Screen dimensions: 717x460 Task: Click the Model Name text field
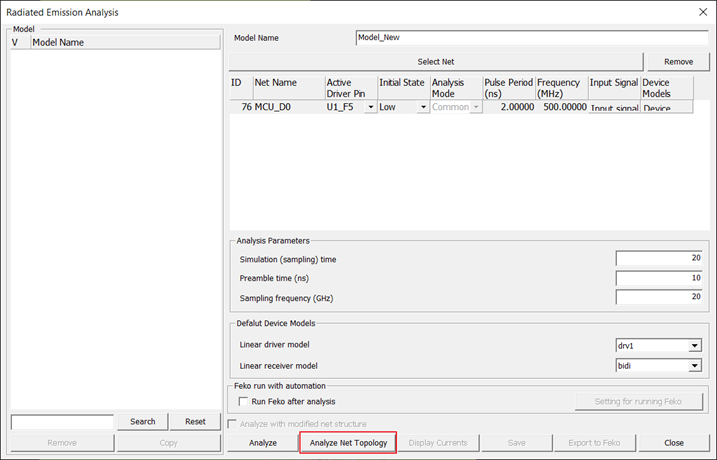(x=530, y=38)
